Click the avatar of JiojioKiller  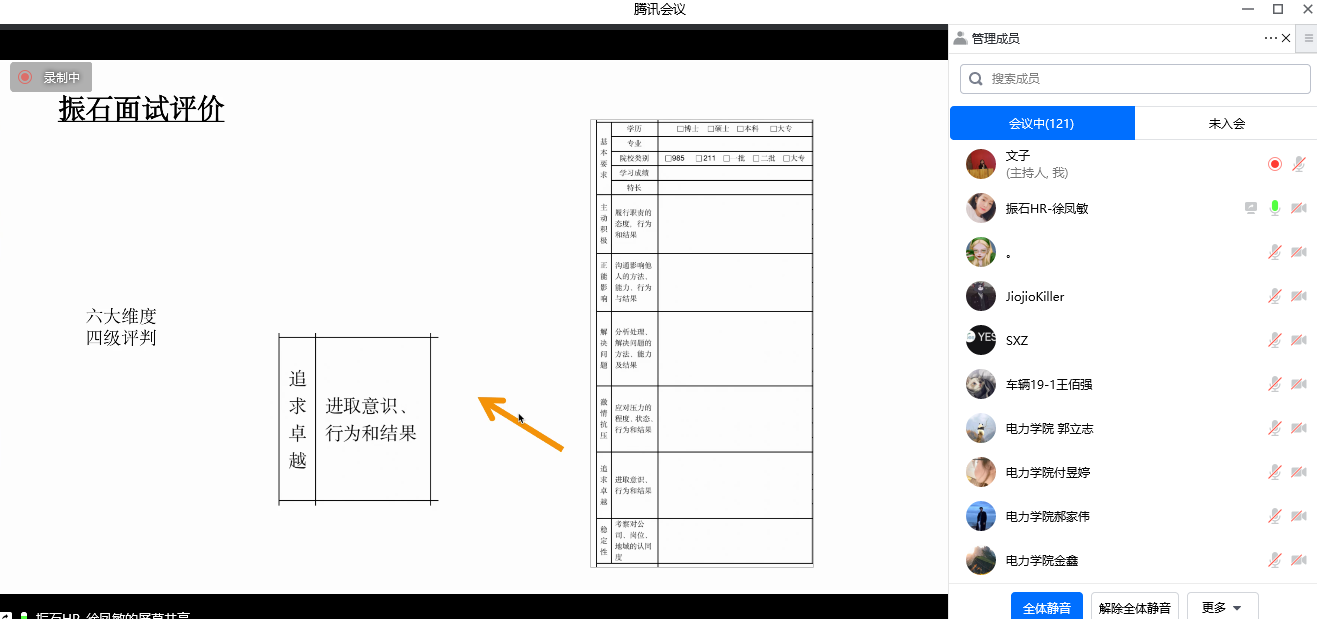[981, 296]
